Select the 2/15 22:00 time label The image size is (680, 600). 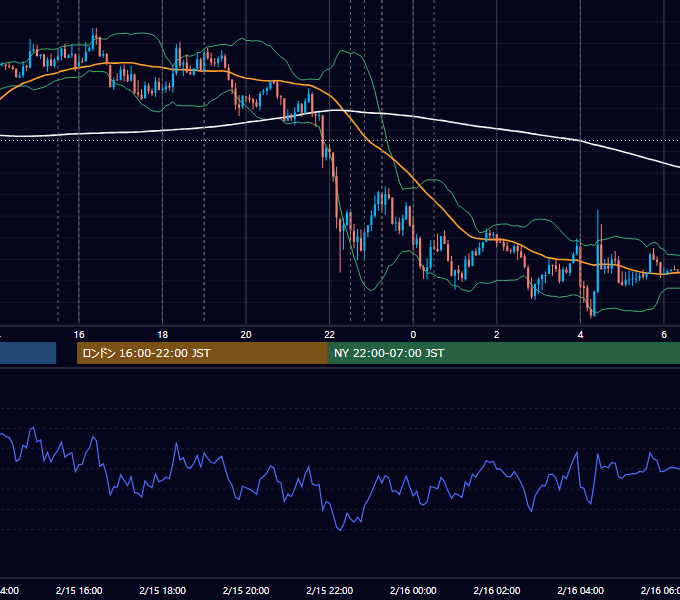pos(330,590)
